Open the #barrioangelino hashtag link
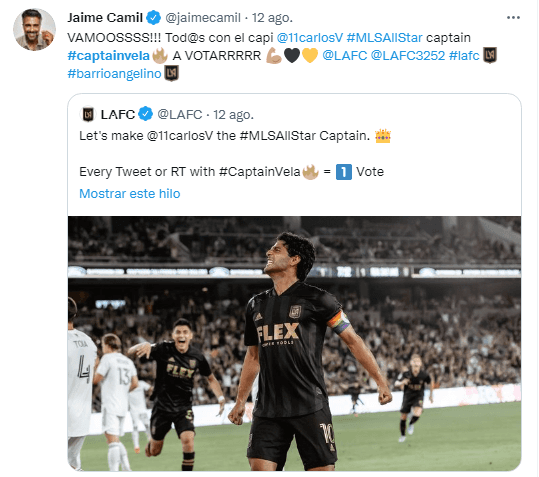 (x=114, y=74)
